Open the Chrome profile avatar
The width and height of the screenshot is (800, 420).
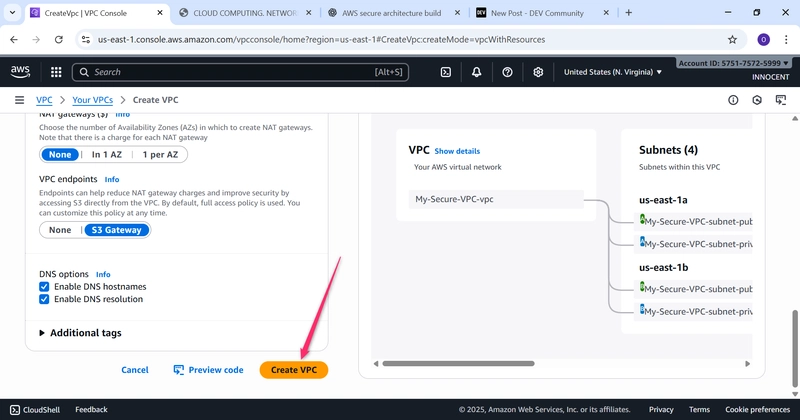click(763, 39)
